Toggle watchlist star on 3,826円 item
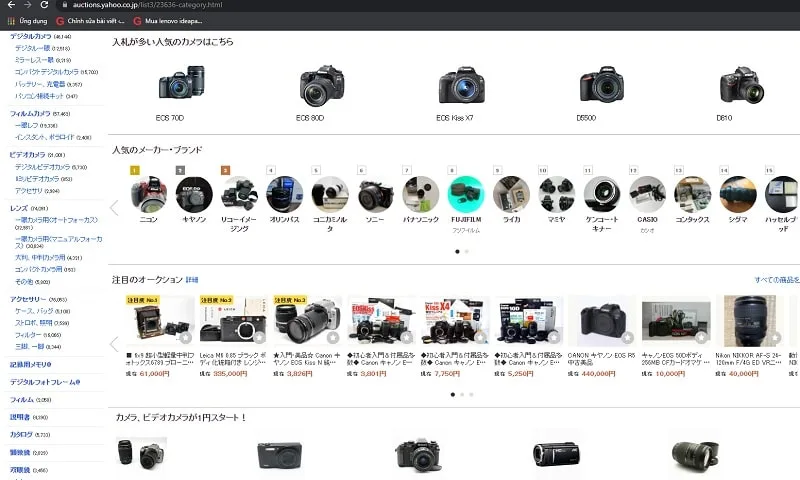 333,338
